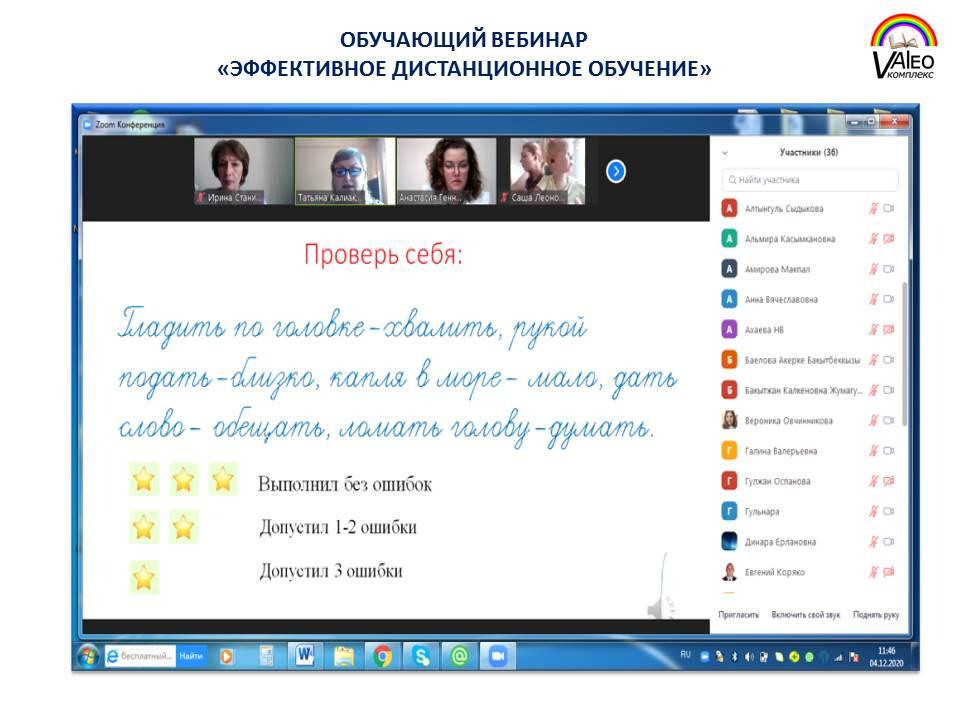Viewport: 960px width, 720px height.
Task: Click the Найти участника search field
Action: pos(809,180)
